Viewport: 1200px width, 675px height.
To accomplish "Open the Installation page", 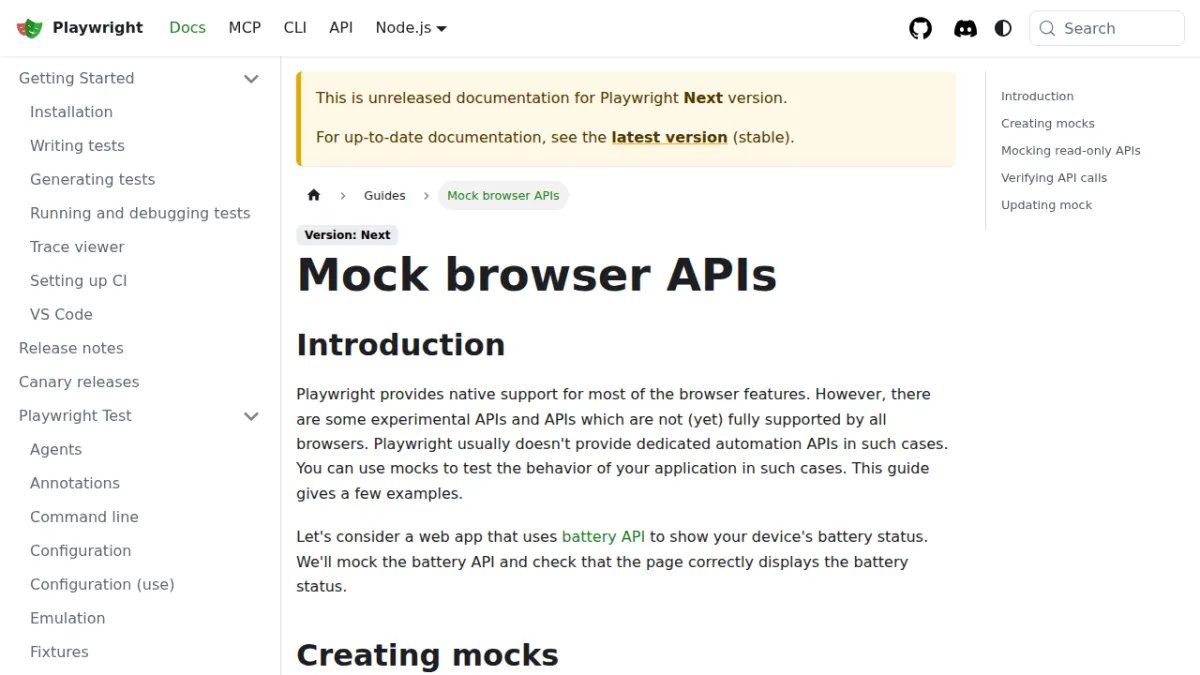I will tap(71, 112).
